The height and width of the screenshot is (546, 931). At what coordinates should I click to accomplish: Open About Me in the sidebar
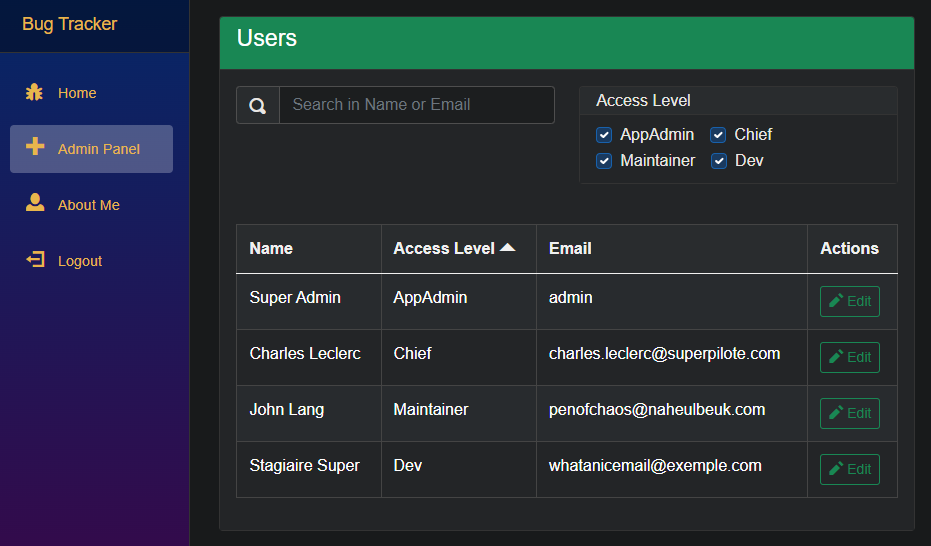coord(91,205)
